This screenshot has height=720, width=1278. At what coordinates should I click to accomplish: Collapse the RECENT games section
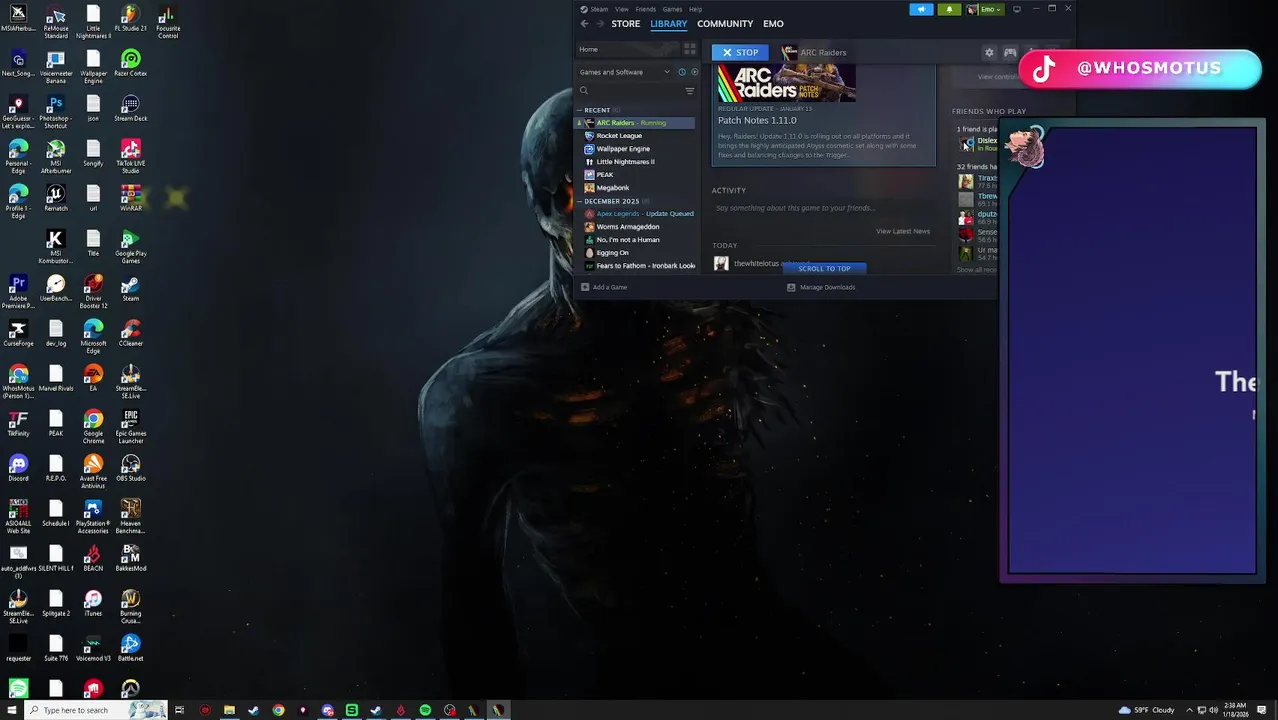(x=597, y=110)
